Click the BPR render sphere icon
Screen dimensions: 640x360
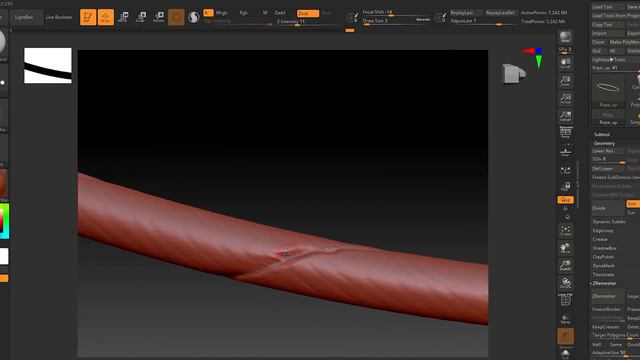(x=565, y=38)
